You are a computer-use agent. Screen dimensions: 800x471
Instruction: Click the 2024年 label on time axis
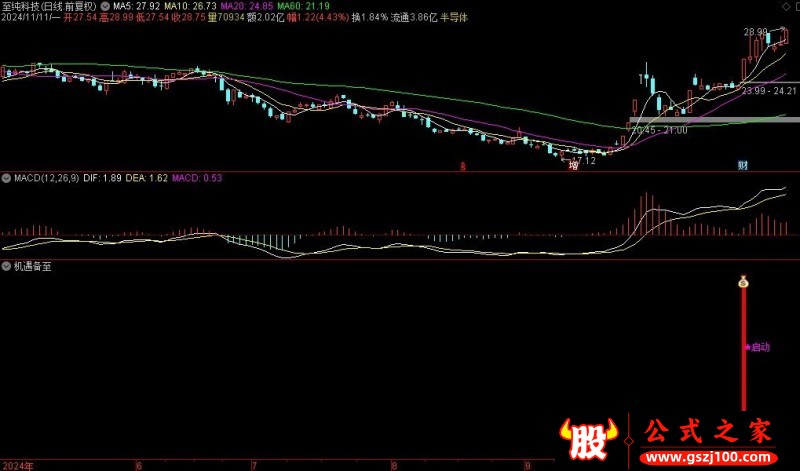coord(17,466)
